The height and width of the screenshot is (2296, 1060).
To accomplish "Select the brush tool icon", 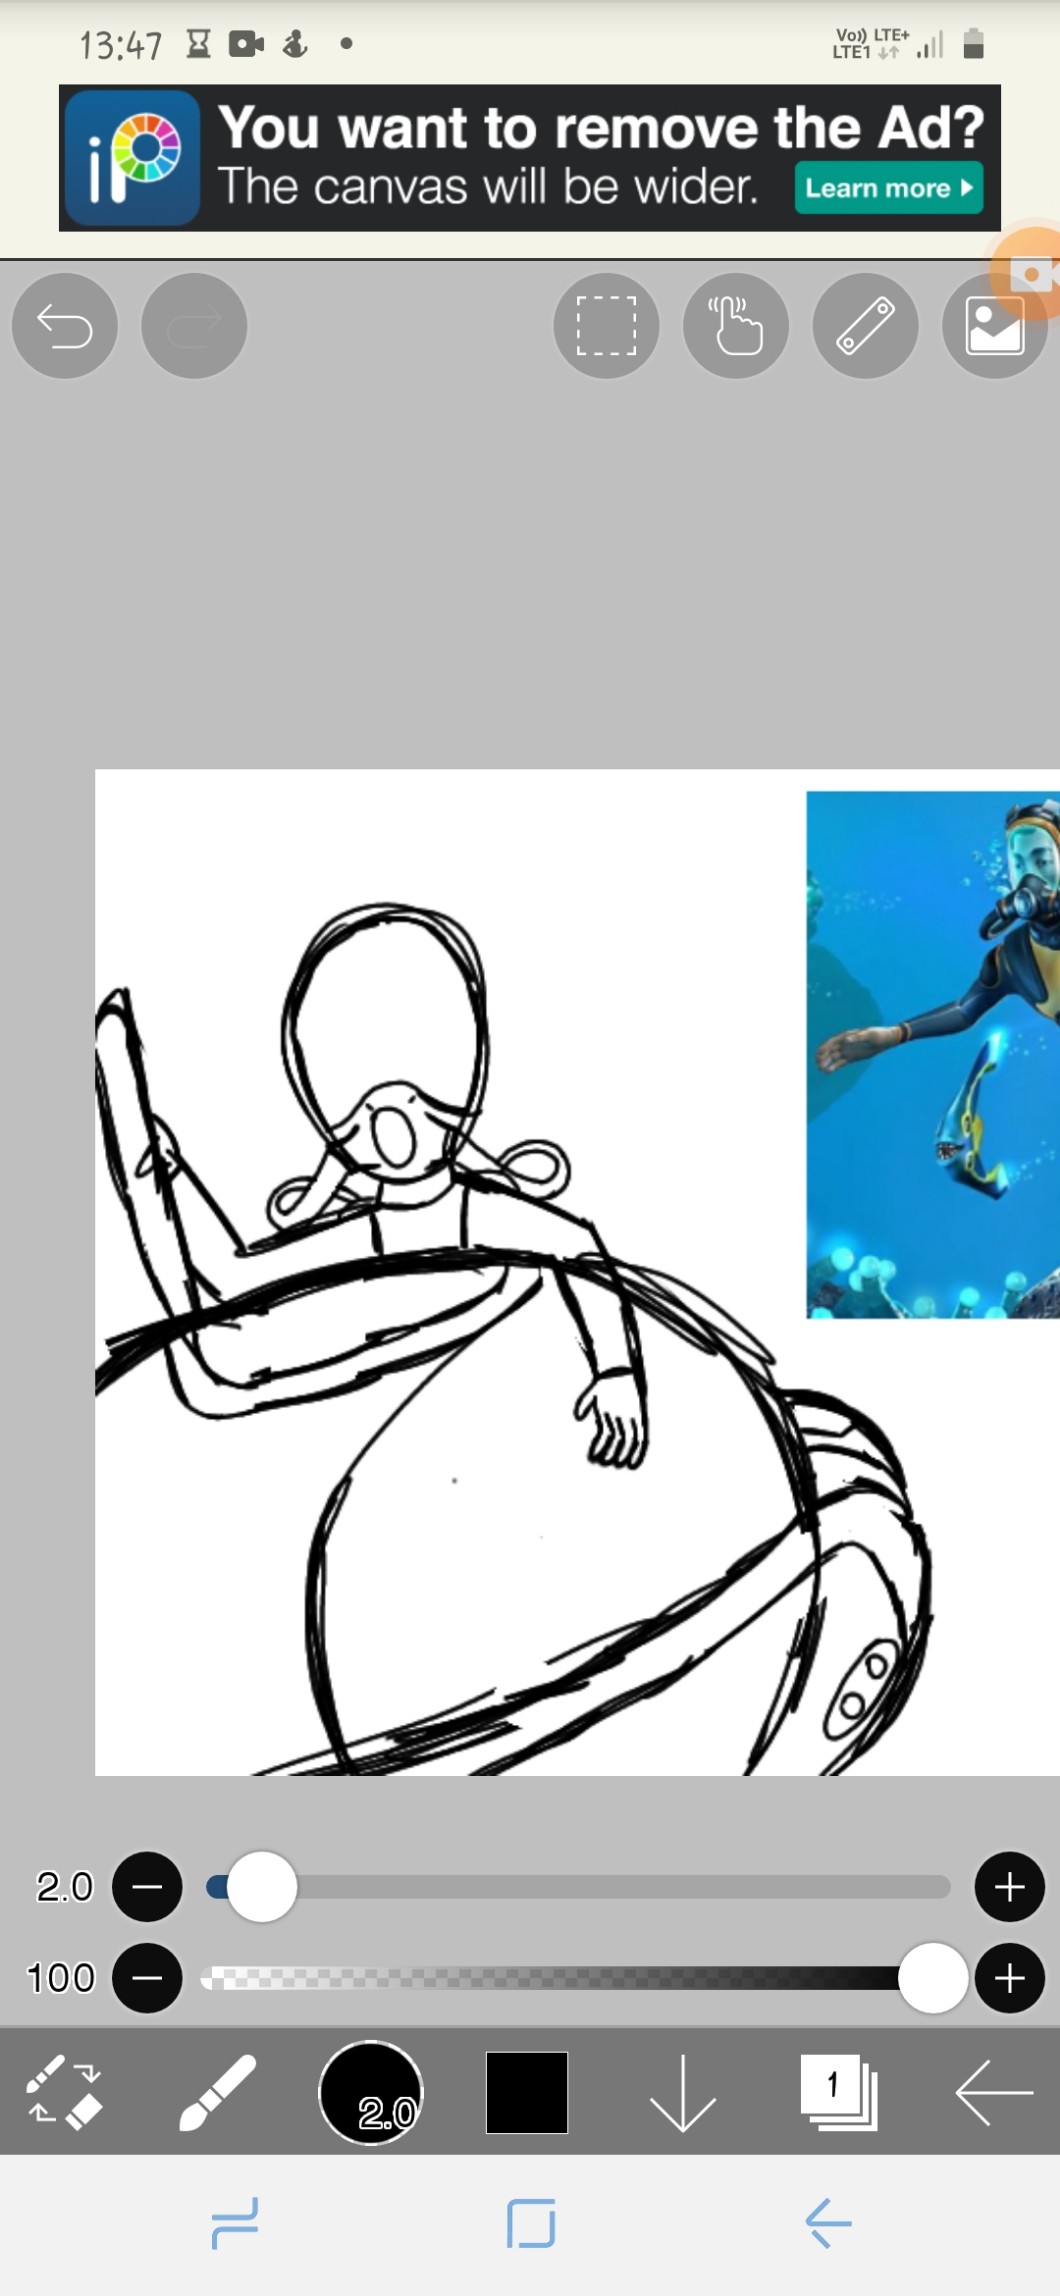I will 217,2092.
